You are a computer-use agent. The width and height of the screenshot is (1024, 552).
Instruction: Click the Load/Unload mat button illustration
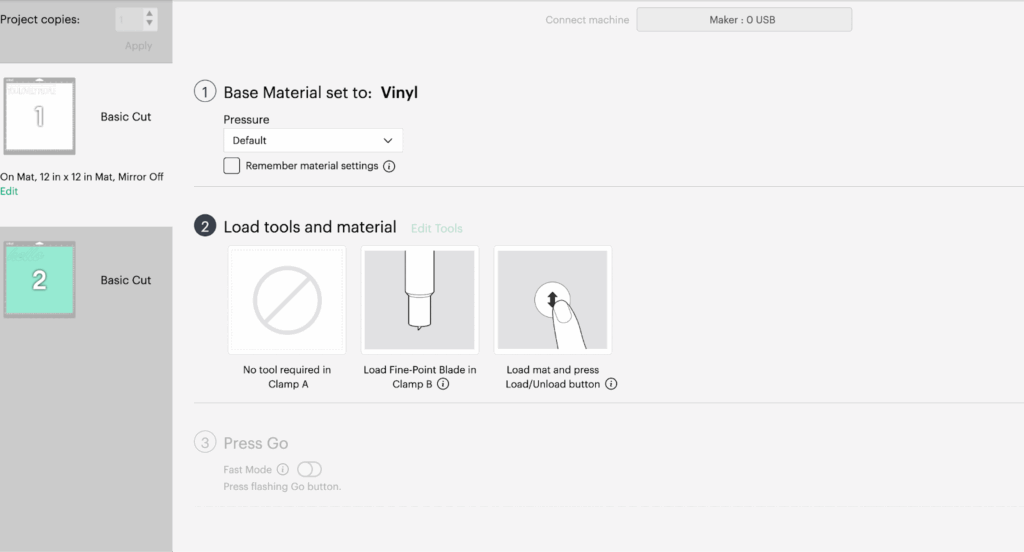pyautogui.click(x=552, y=300)
